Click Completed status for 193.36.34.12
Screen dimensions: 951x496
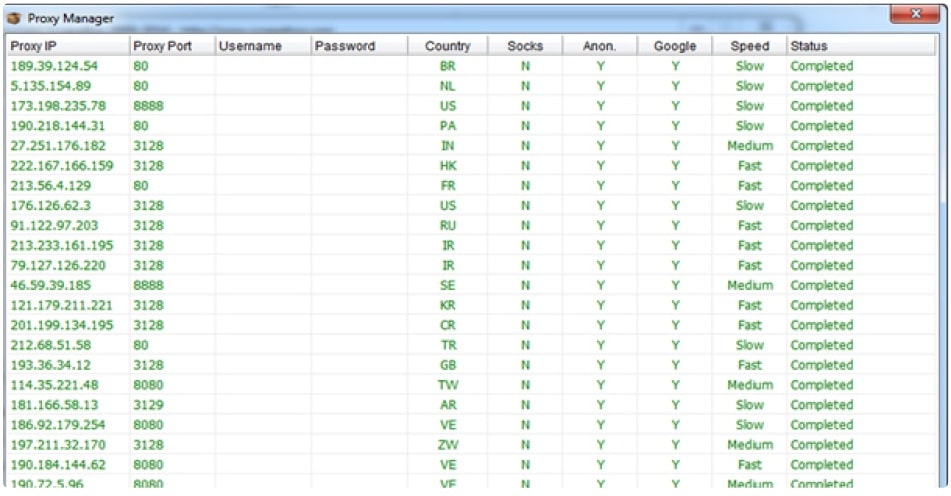click(x=821, y=365)
